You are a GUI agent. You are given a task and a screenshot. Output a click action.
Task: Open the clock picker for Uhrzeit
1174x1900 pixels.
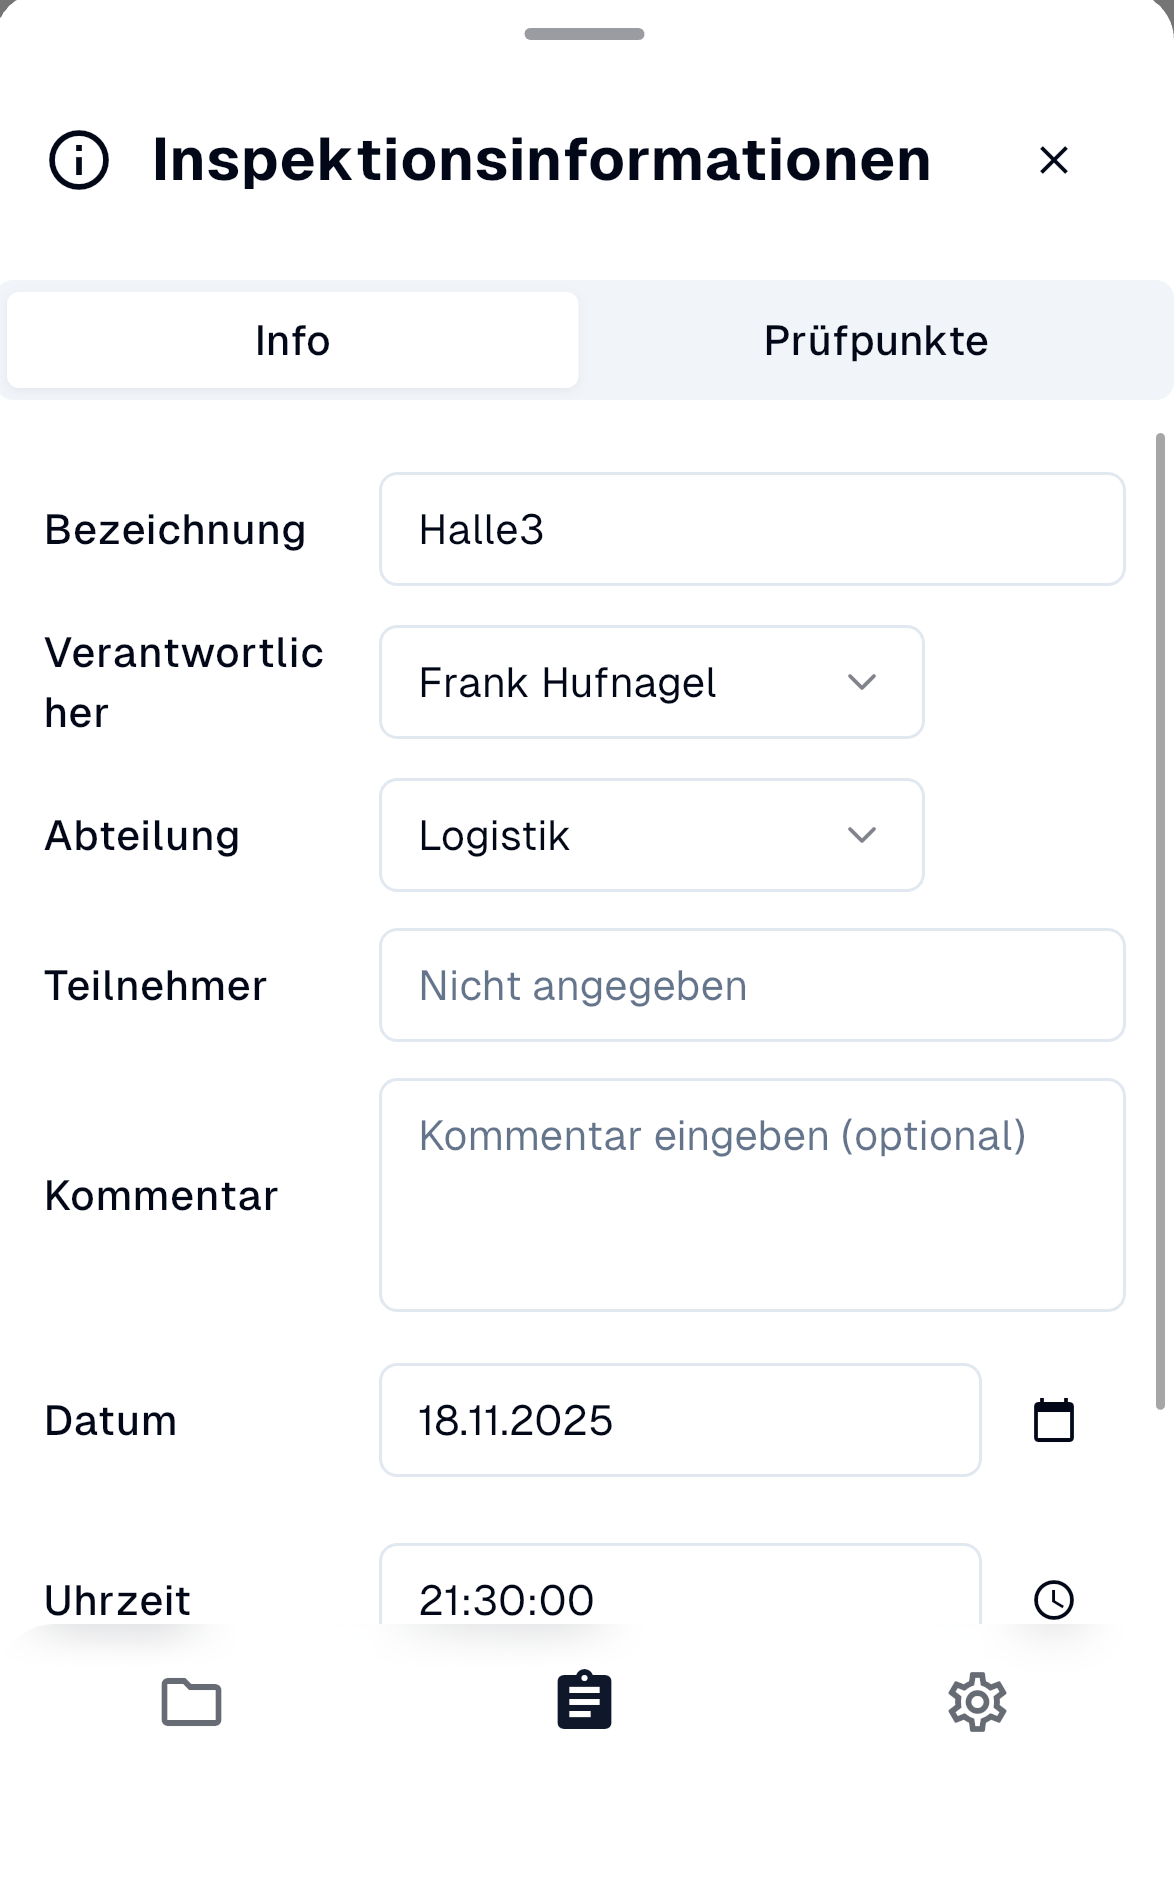pos(1053,1598)
